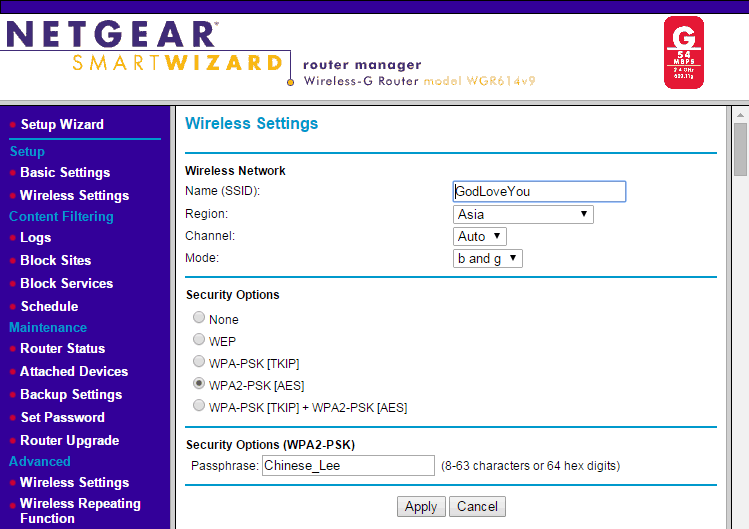Click the NETGEAR Smart Wizard logo
This screenshot has width=749, height=529.
[145, 50]
